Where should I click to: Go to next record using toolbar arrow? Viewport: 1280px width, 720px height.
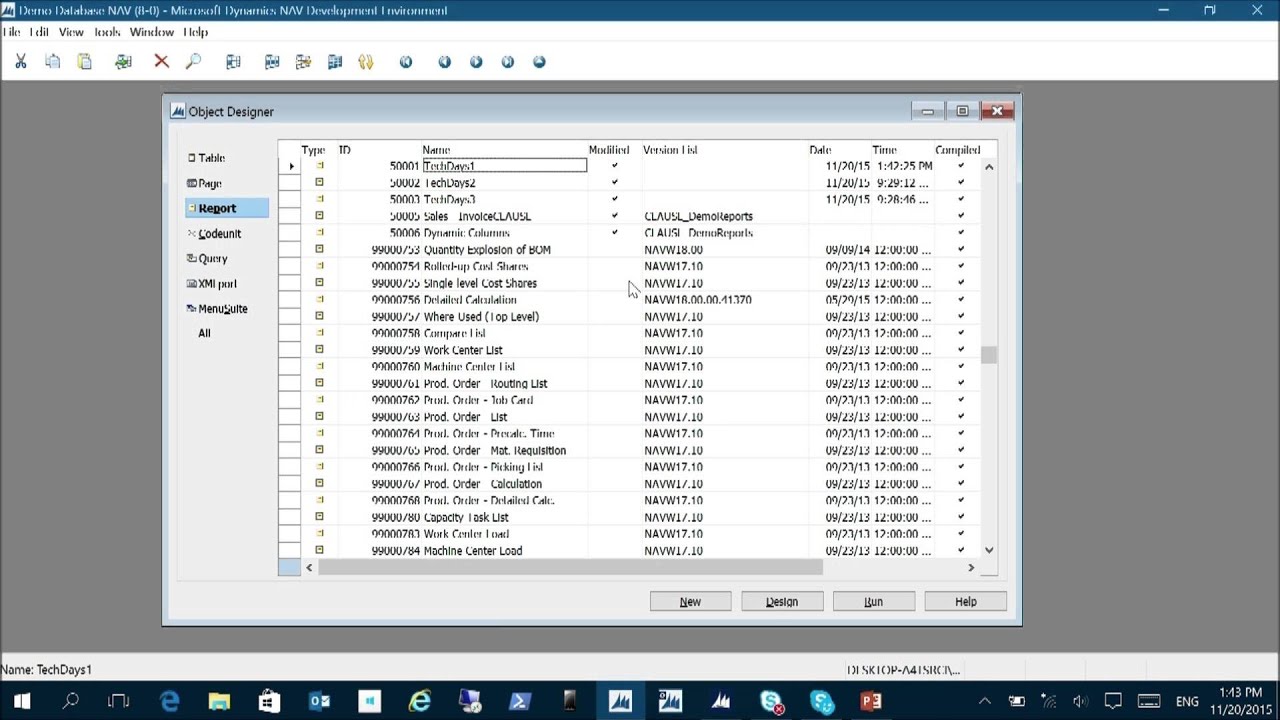point(476,62)
